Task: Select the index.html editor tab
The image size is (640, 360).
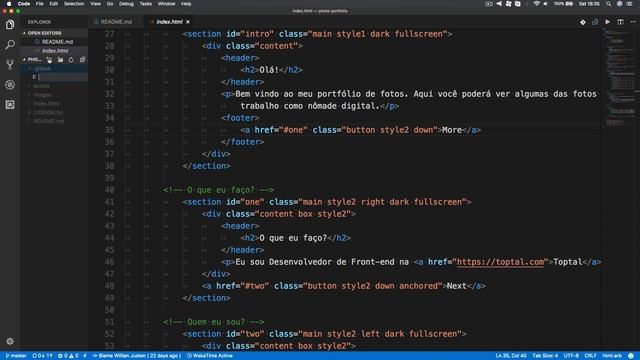Action: pyautogui.click(x=169, y=22)
